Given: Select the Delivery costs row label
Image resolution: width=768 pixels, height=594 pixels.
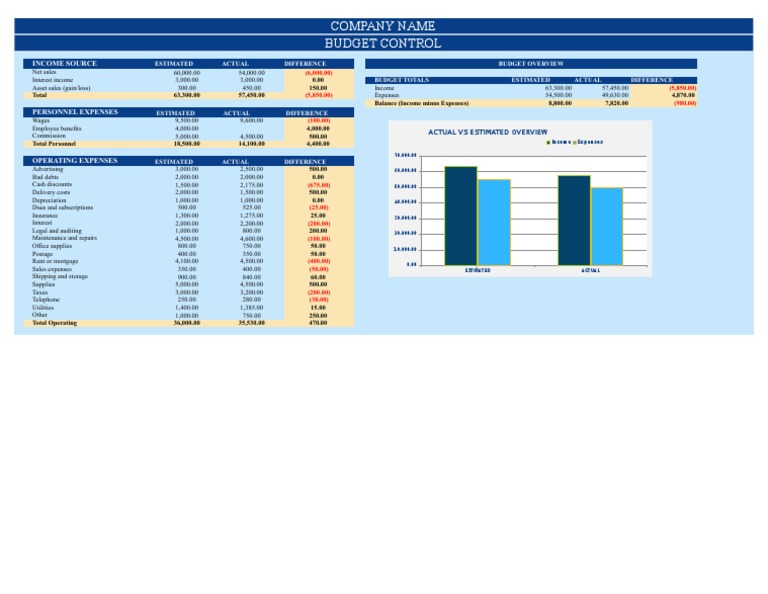Looking at the screenshot, I should tap(51, 192).
